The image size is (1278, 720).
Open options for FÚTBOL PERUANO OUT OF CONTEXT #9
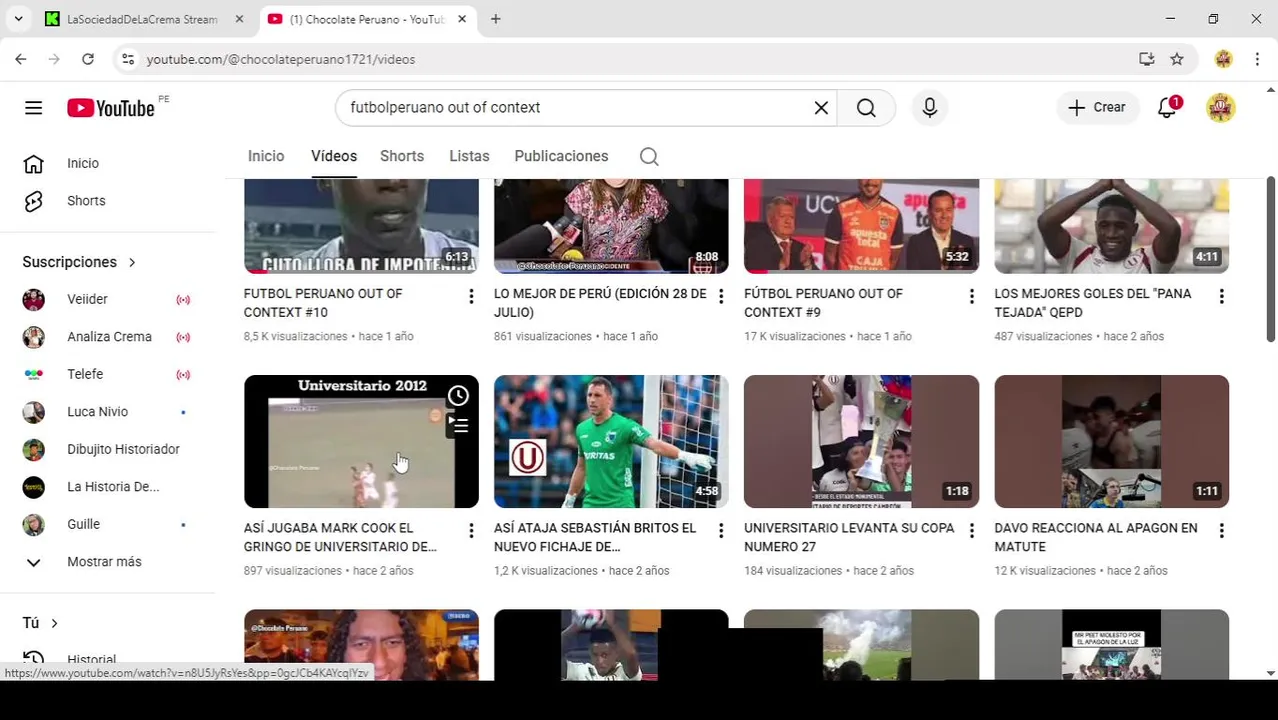click(x=971, y=296)
